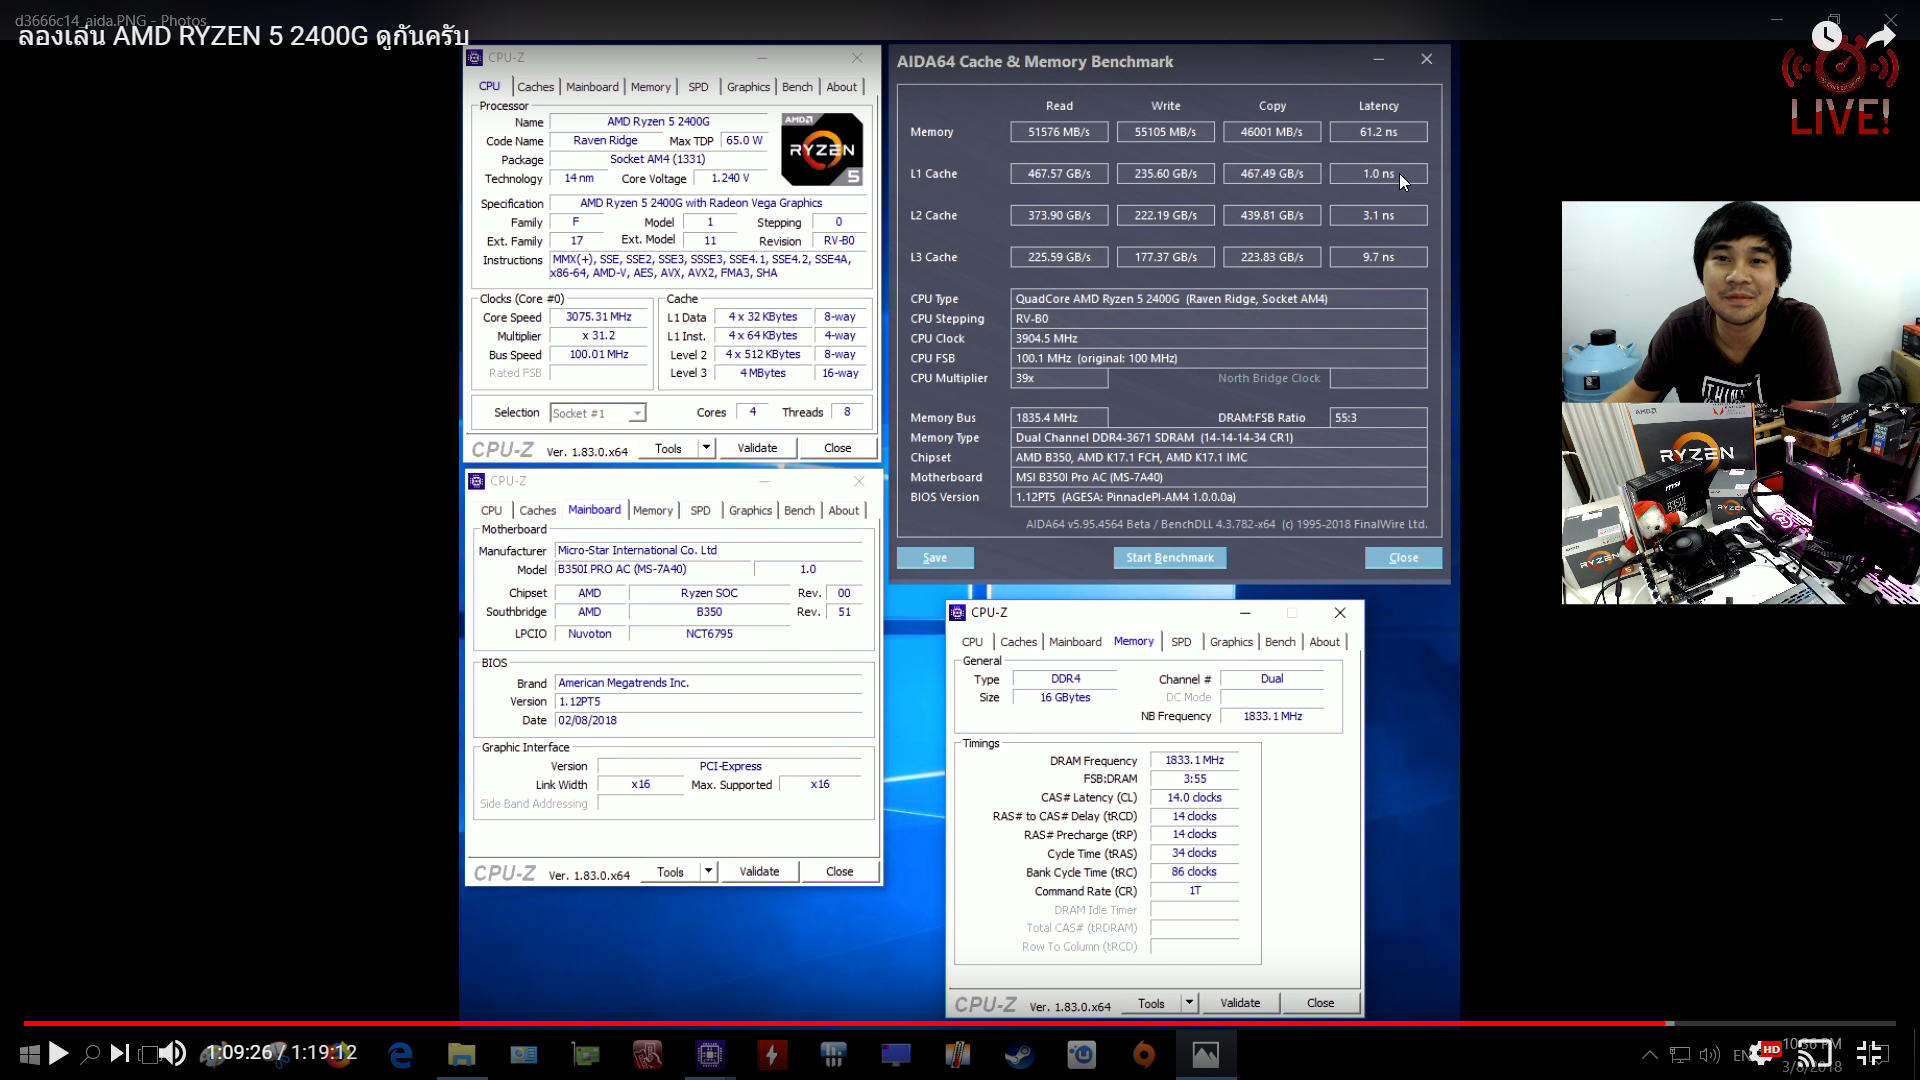Click the LIVE! channel logo
The image size is (1920, 1080).
[1840, 88]
